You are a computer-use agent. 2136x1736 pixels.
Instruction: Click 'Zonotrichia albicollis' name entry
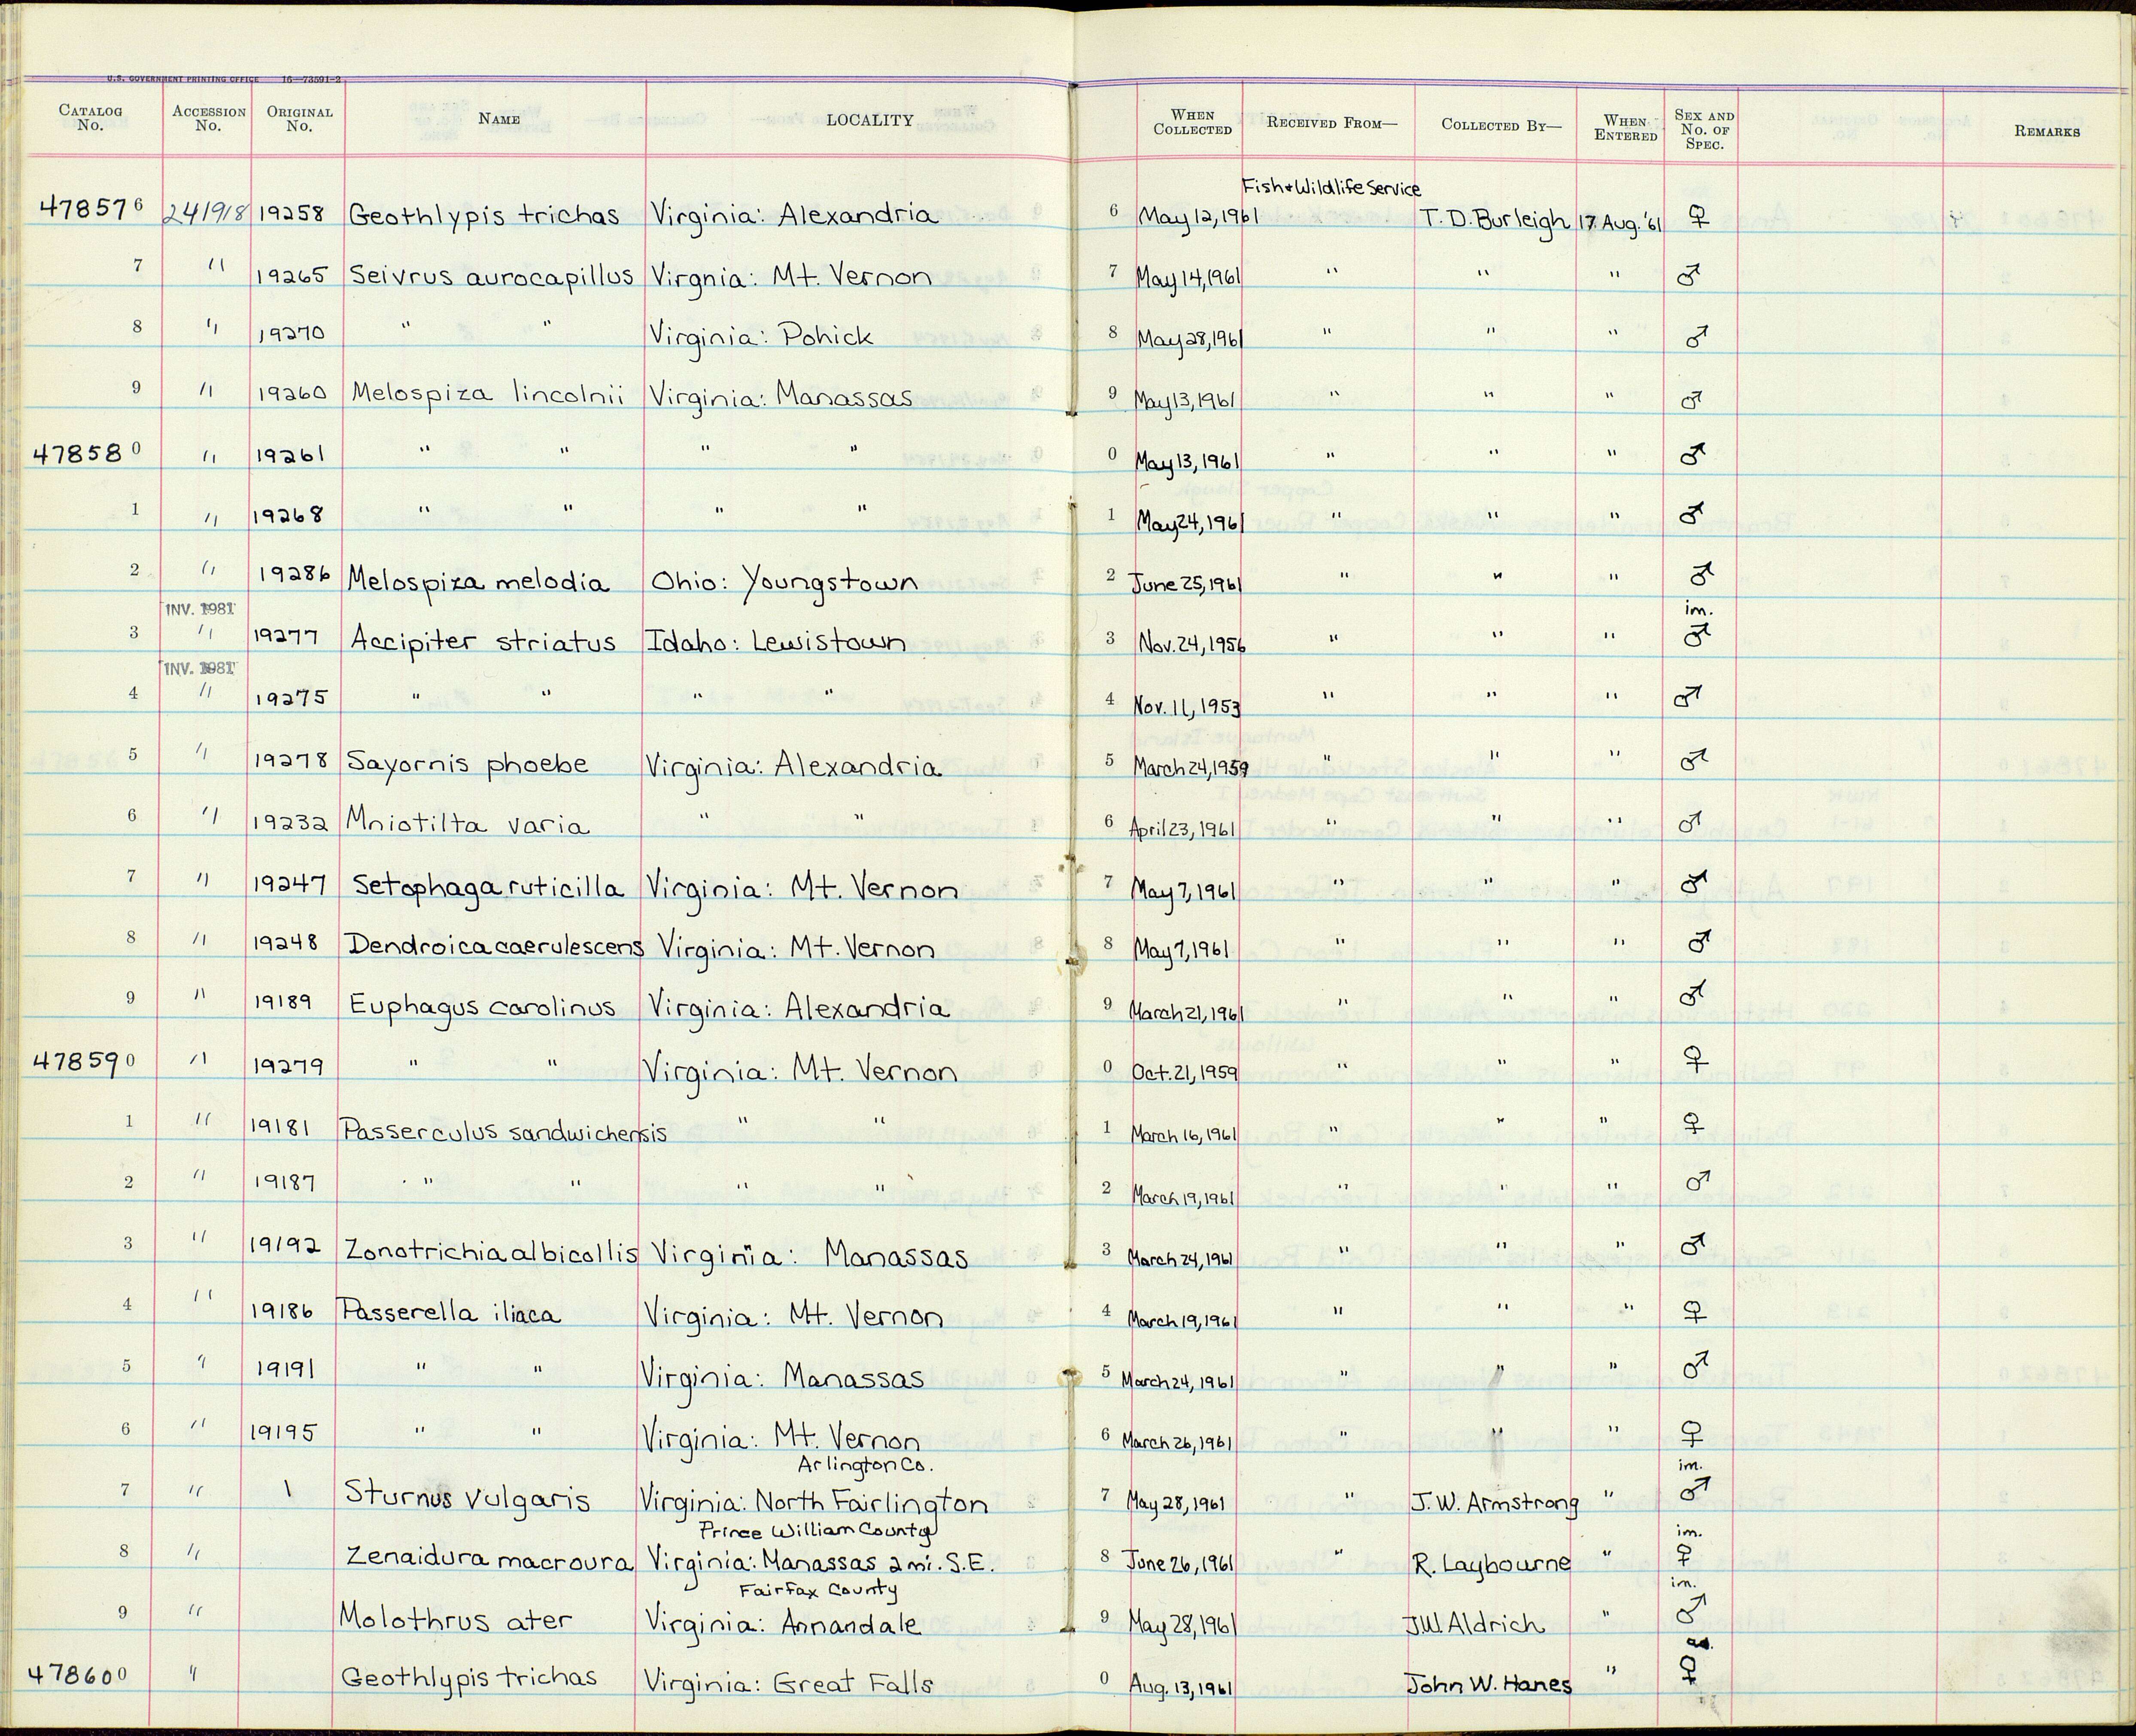coord(491,1253)
